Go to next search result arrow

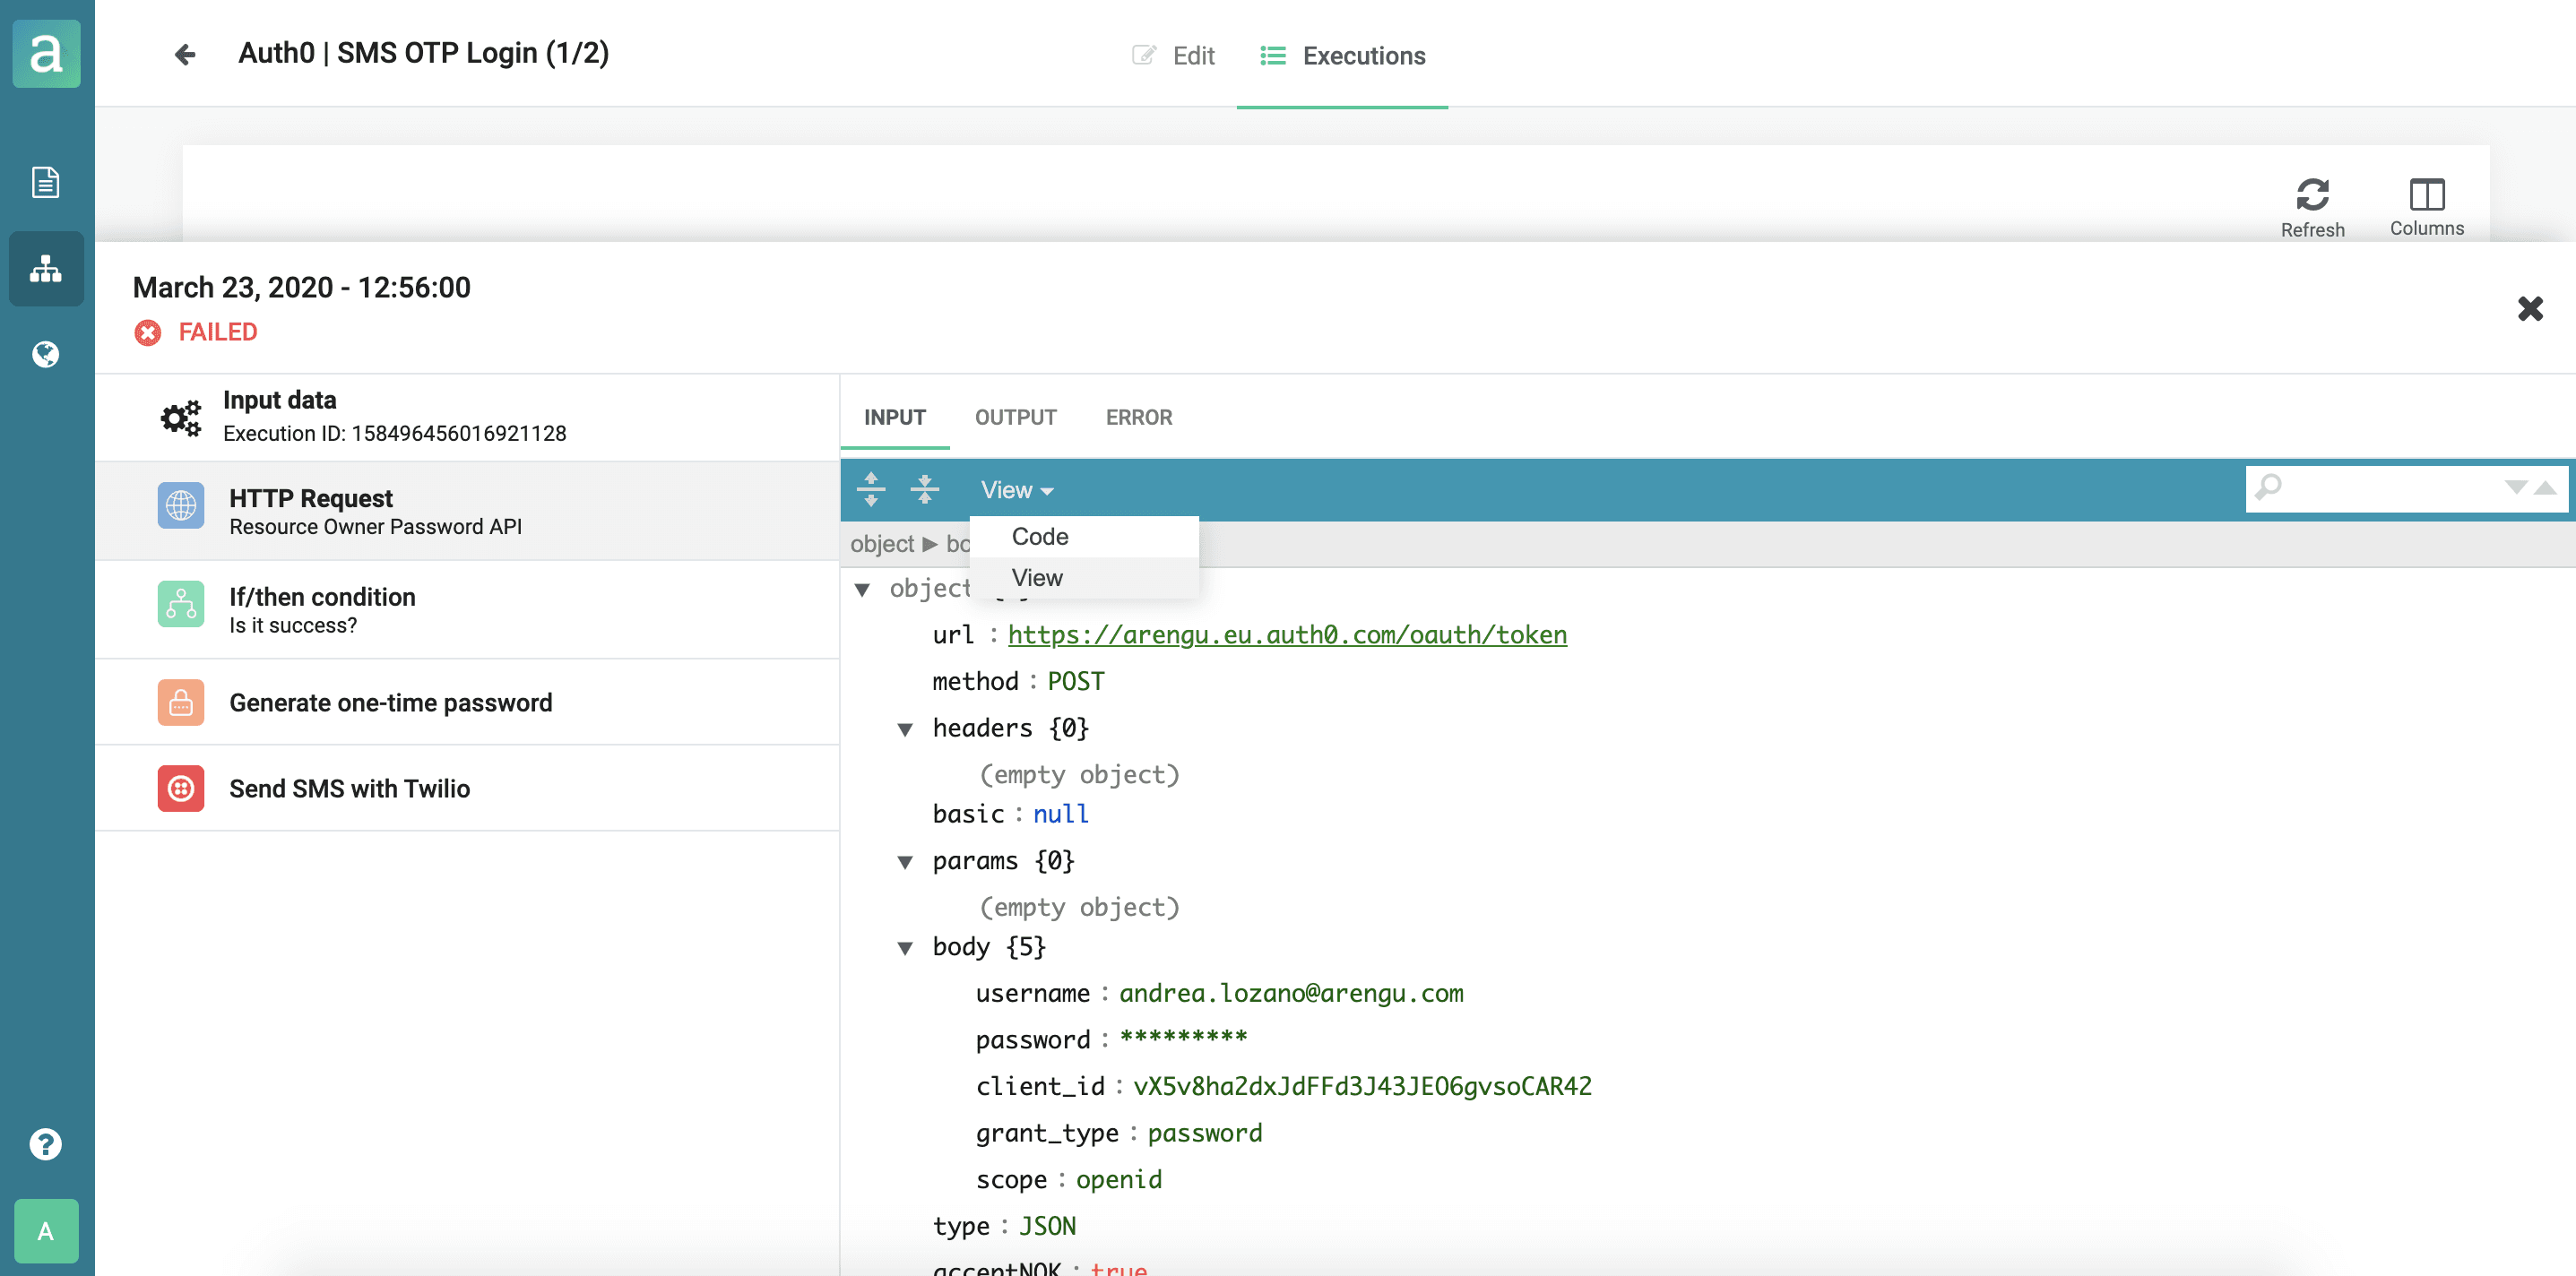point(2516,487)
